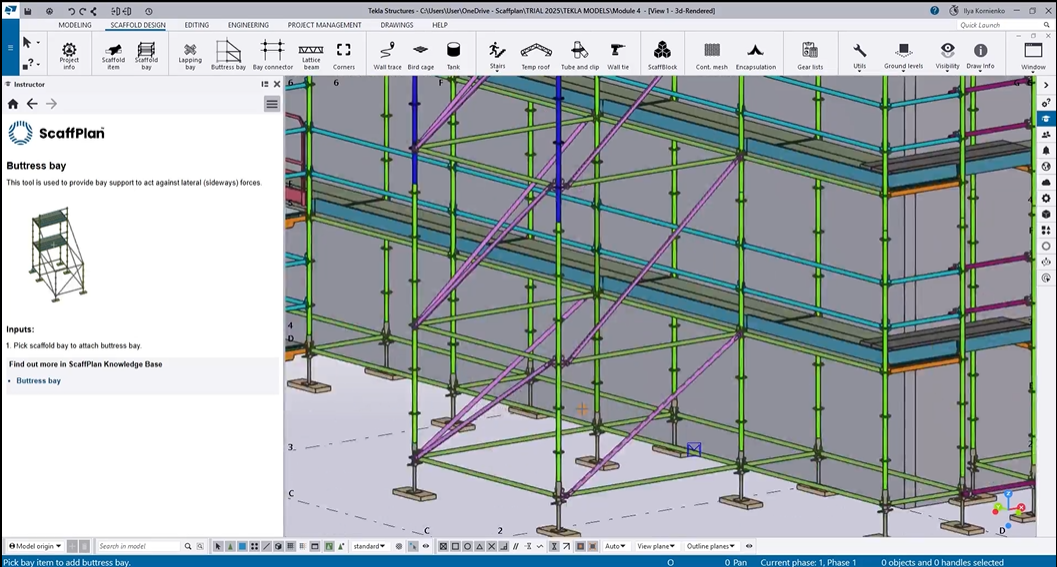Viewport: 1057px width, 567px height.
Task: Go to Instructor home page
Action: [x=13, y=104]
